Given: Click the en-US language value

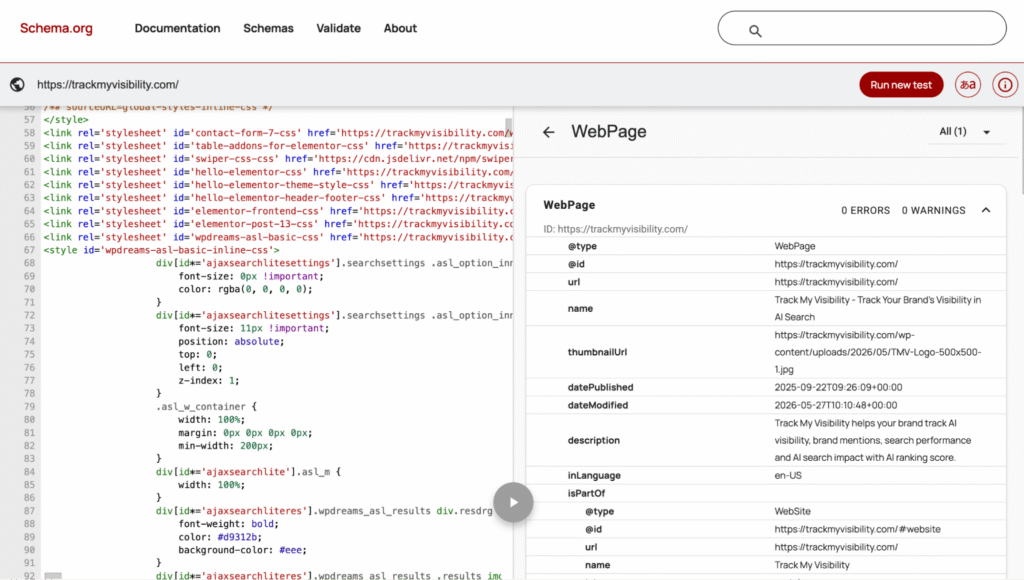Looking at the screenshot, I should (x=788, y=475).
